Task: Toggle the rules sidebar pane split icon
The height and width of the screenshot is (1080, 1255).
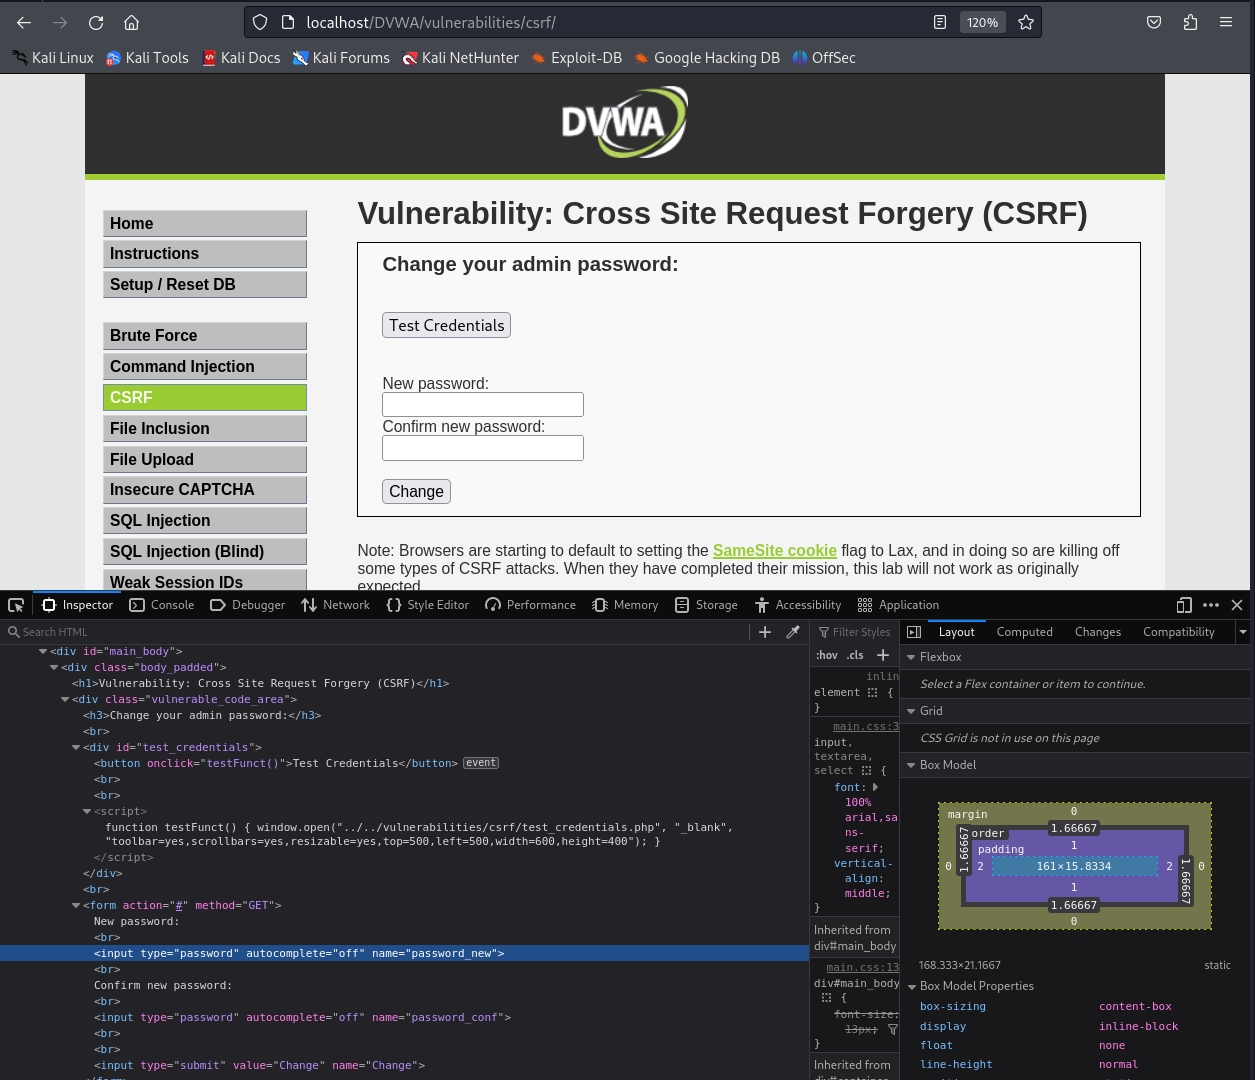Action: click(x=914, y=632)
